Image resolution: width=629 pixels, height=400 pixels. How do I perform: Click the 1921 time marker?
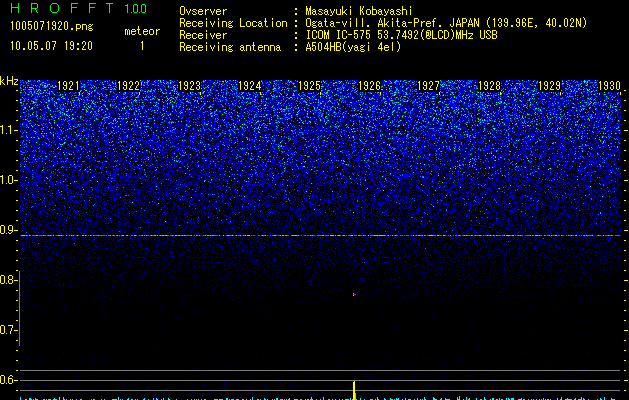[x=69, y=86]
